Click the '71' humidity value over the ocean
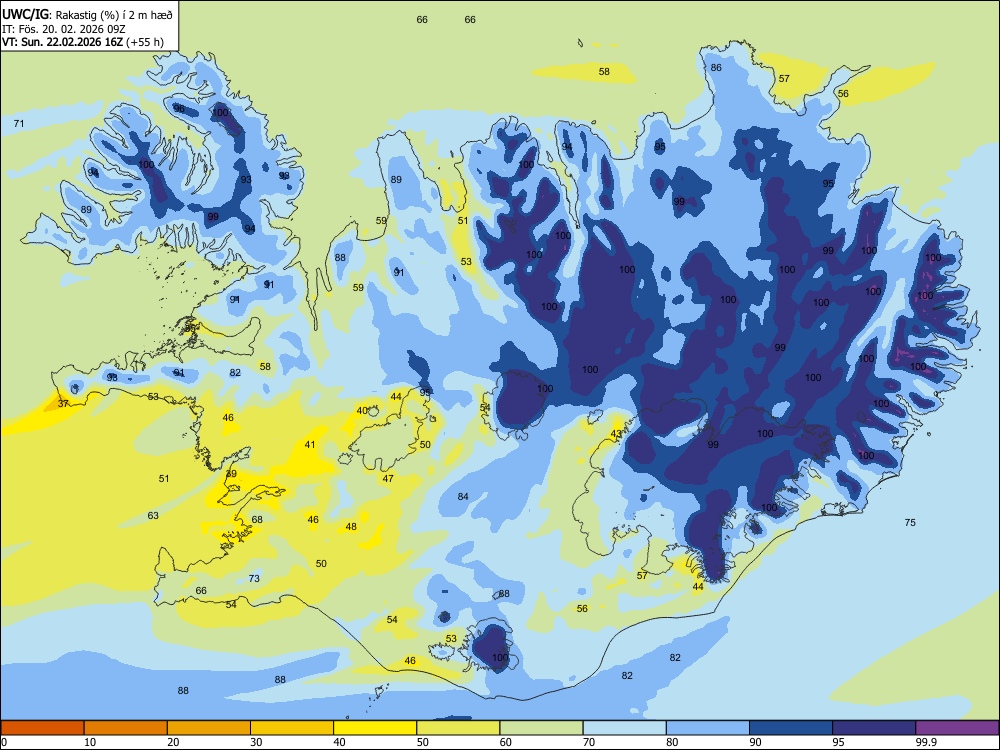Image resolution: width=1000 pixels, height=750 pixels. 19,124
